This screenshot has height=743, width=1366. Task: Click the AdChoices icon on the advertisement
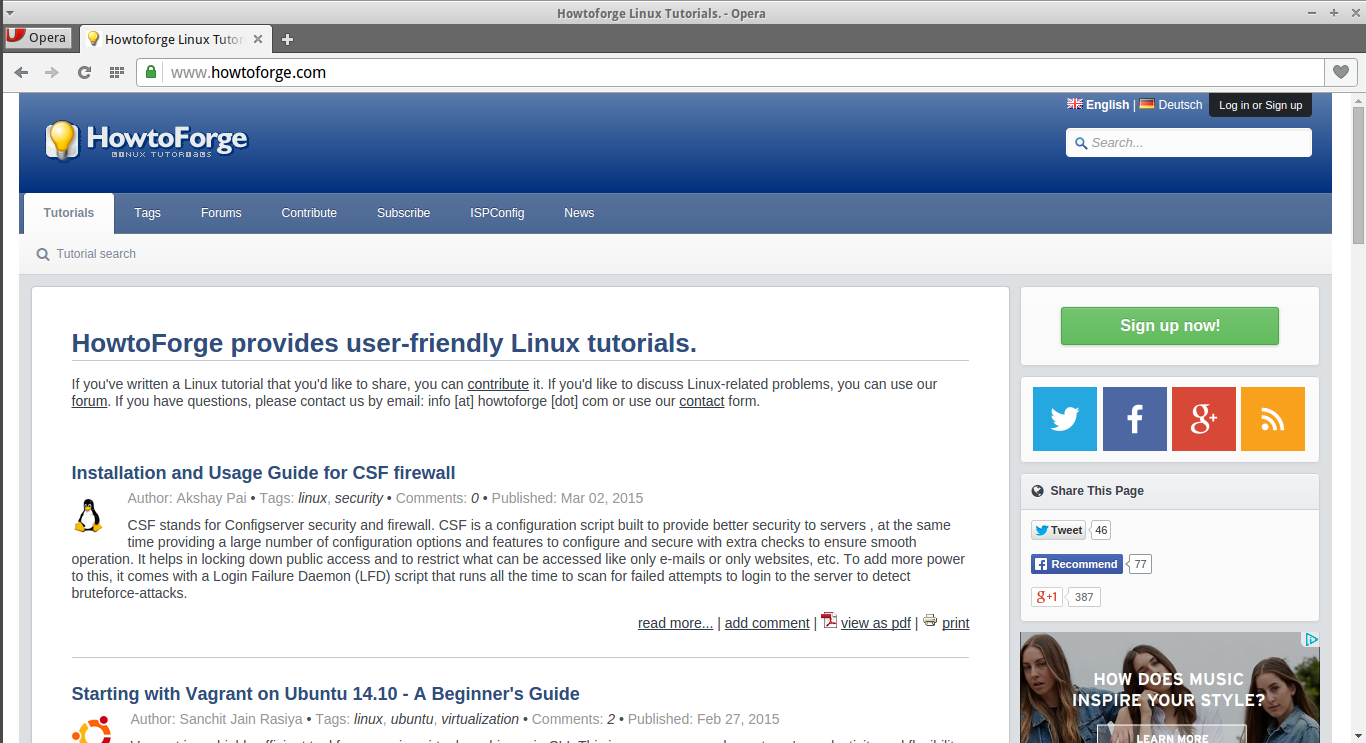coord(1311,639)
